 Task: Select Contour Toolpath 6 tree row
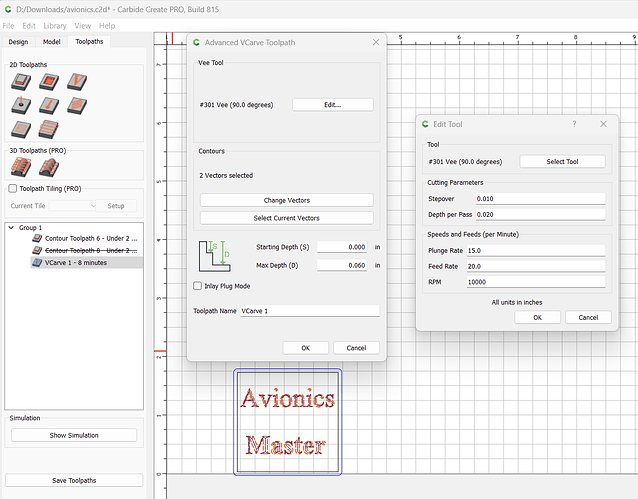coord(86,238)
